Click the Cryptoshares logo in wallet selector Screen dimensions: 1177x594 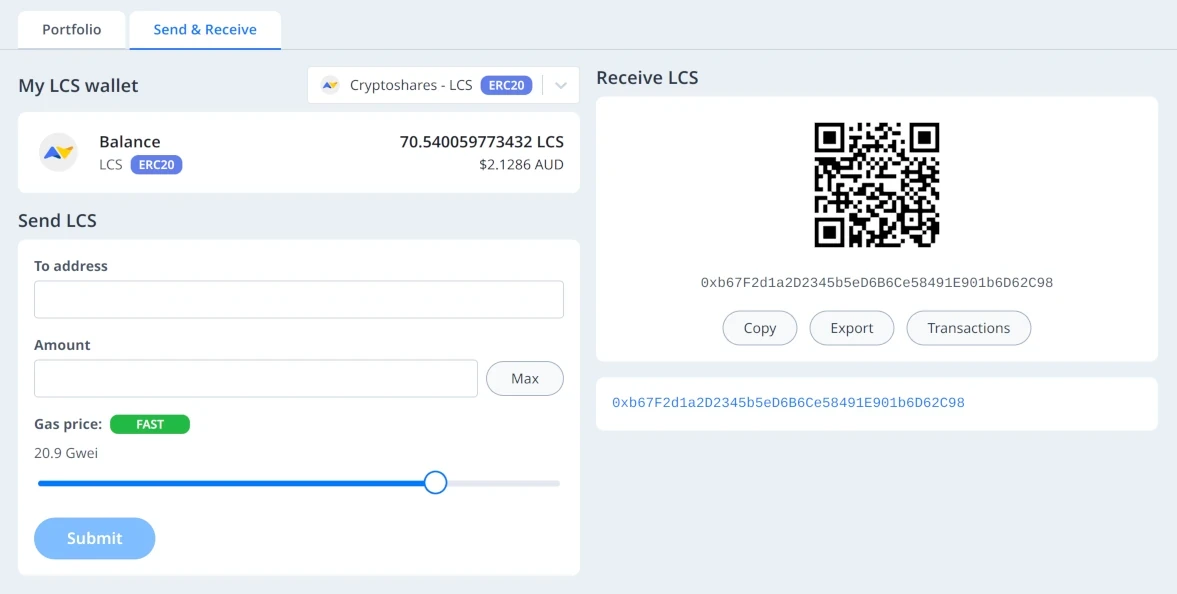pos(330,85)
